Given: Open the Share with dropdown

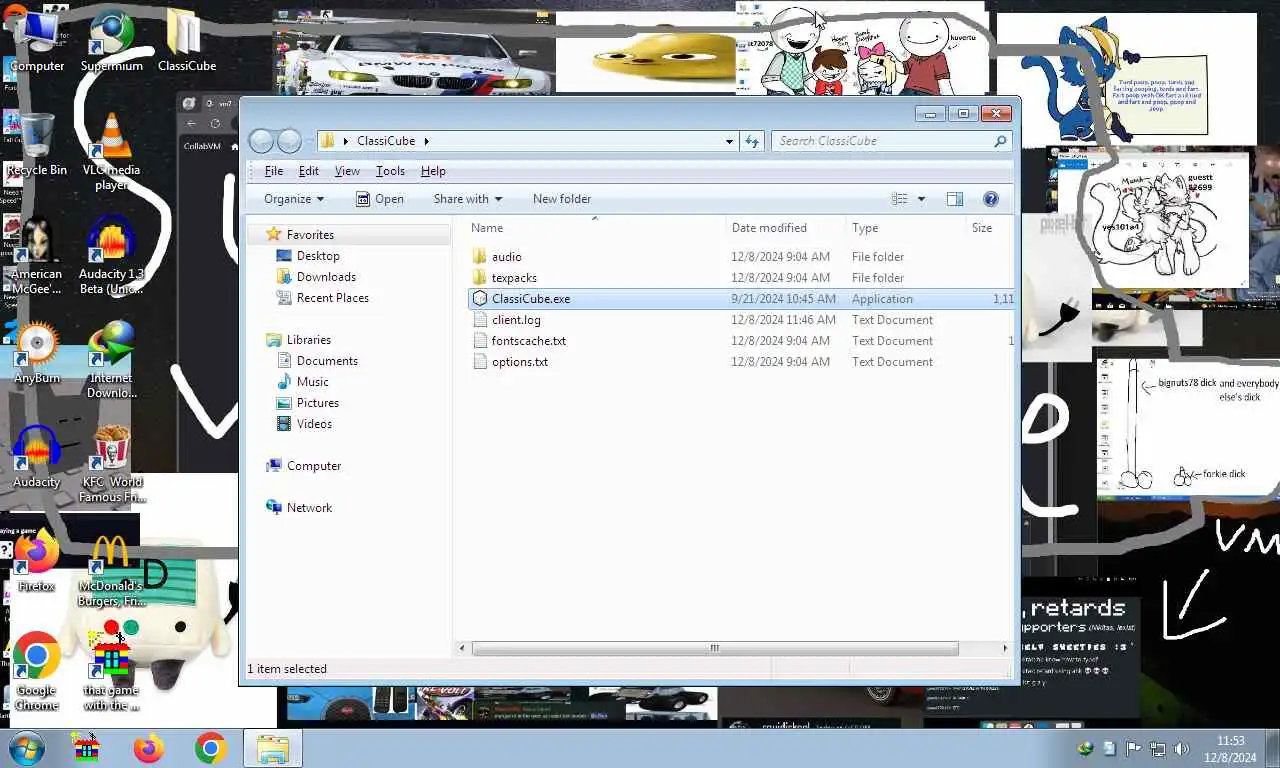Looking at the screenshot, I should [x=467, y=199].
